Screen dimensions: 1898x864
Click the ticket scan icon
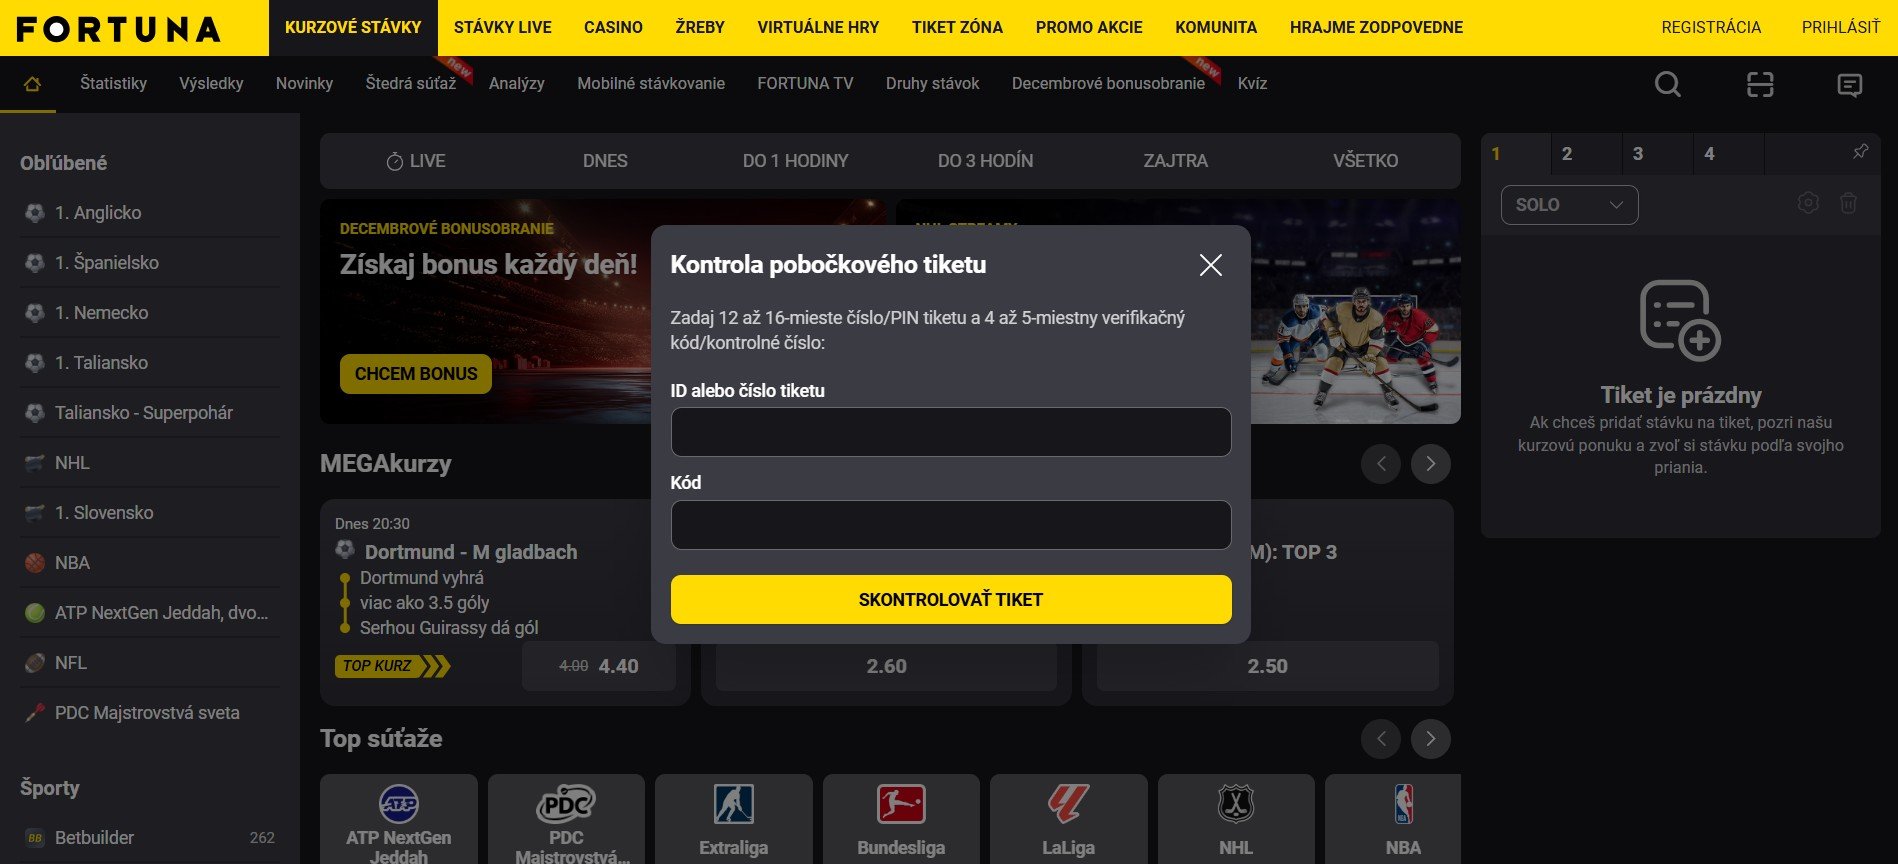pos(1760,84)
